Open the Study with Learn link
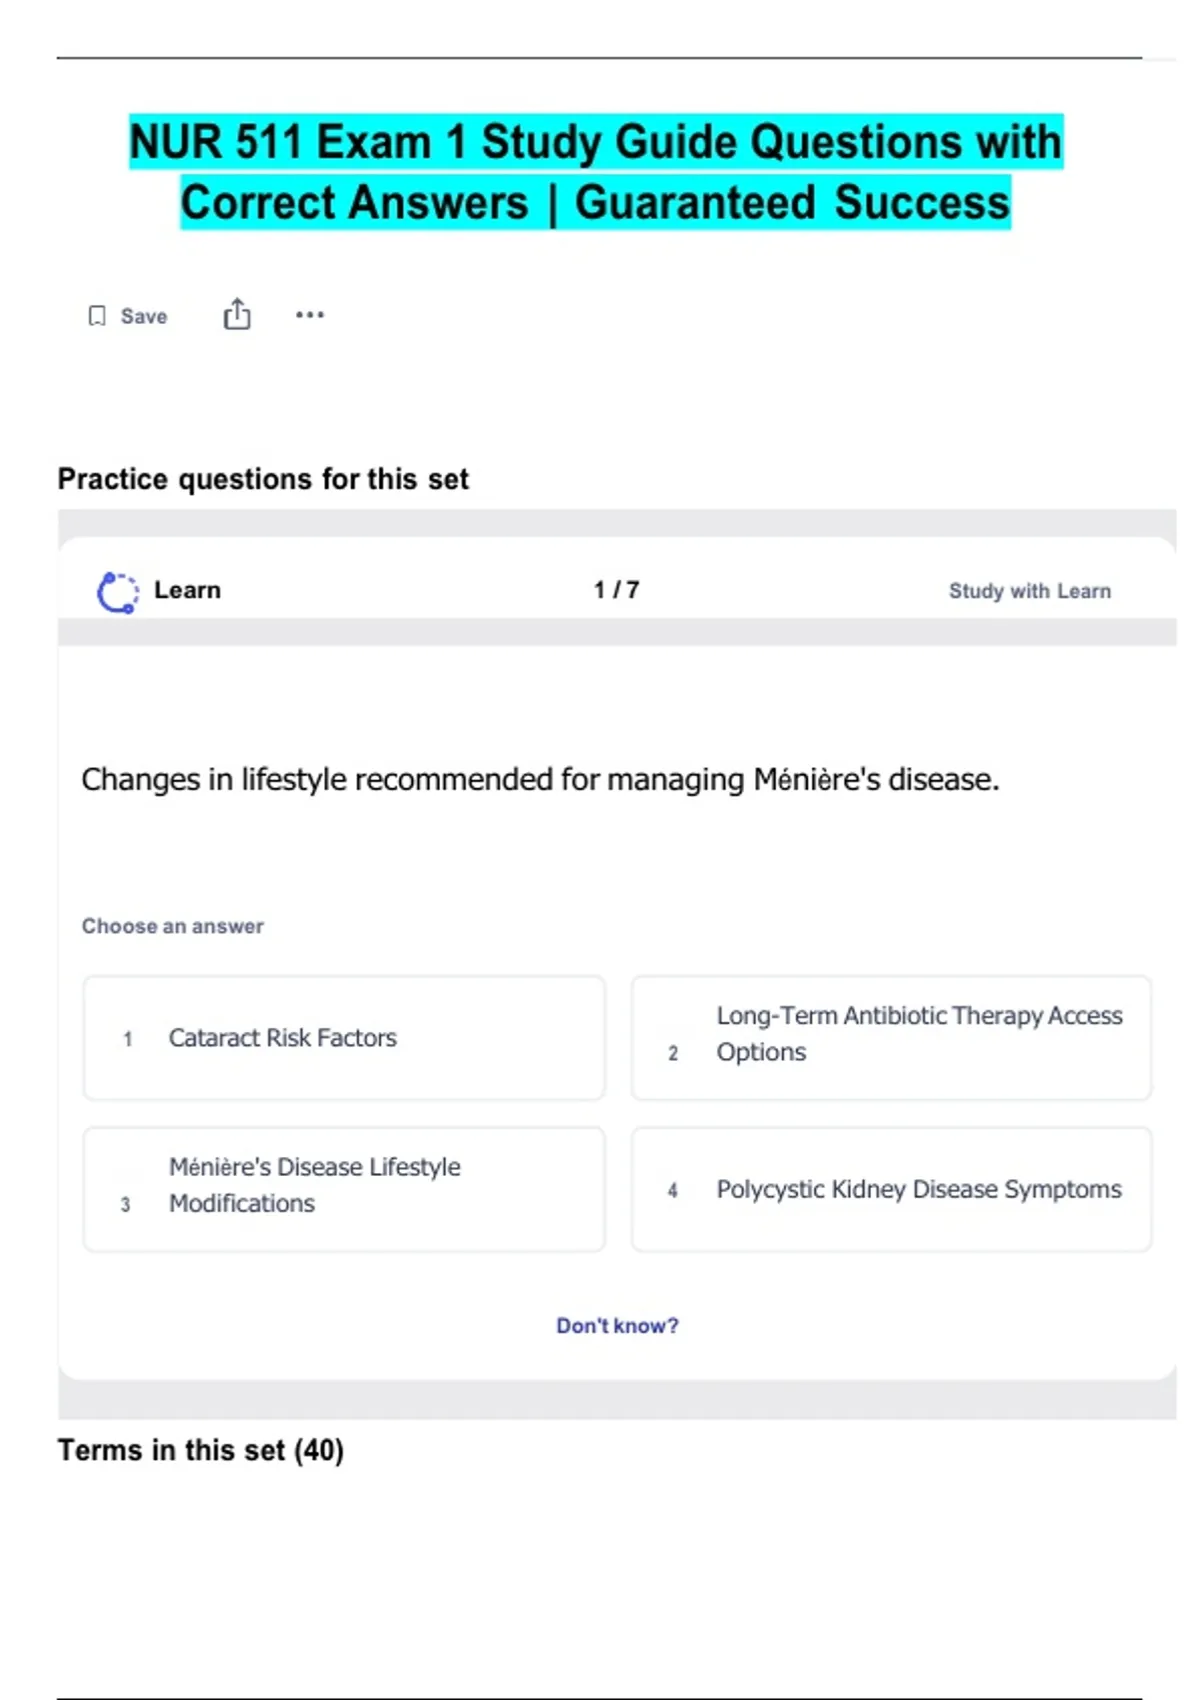The height and width of the screenshot is (1700, 1200). coord(1029,591)
